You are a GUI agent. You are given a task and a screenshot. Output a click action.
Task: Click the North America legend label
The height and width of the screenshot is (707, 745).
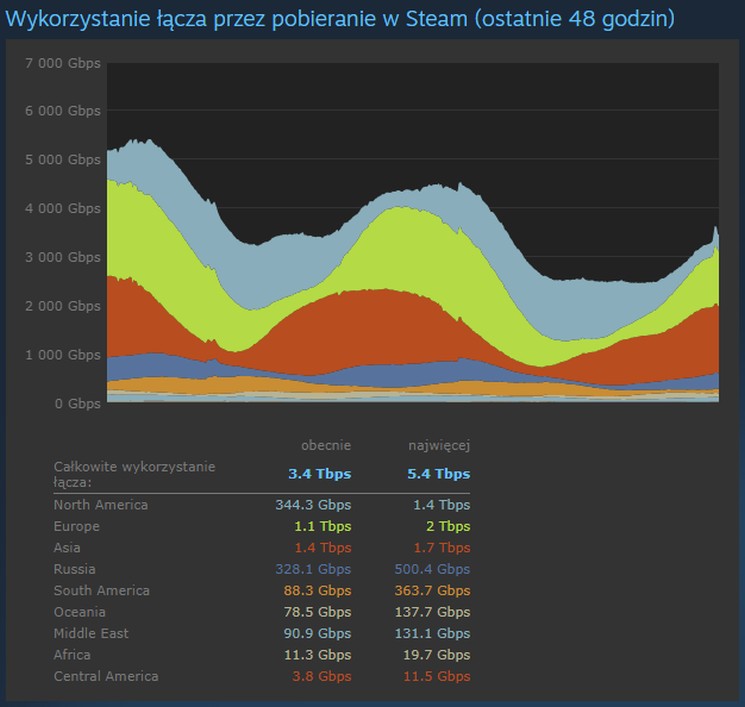(100, 505)
